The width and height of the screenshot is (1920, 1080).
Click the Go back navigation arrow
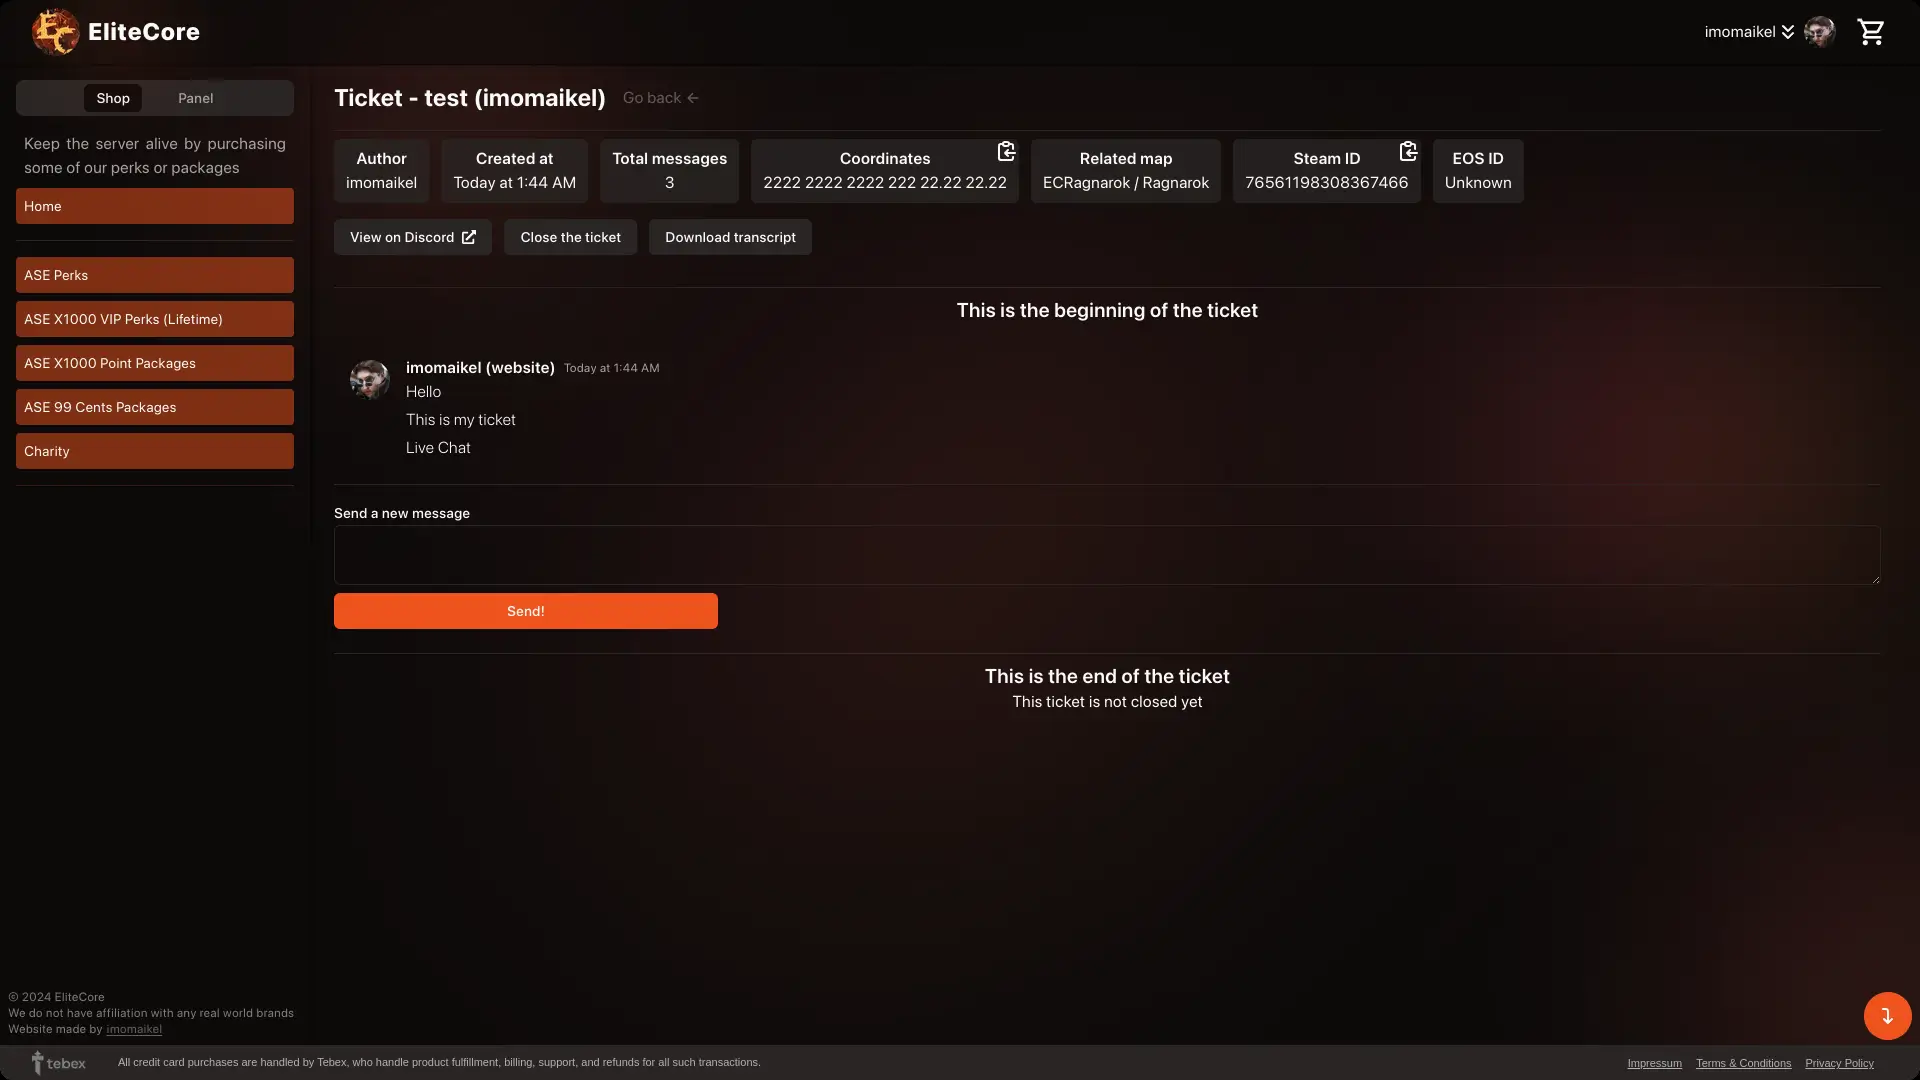tap(692, 98)
